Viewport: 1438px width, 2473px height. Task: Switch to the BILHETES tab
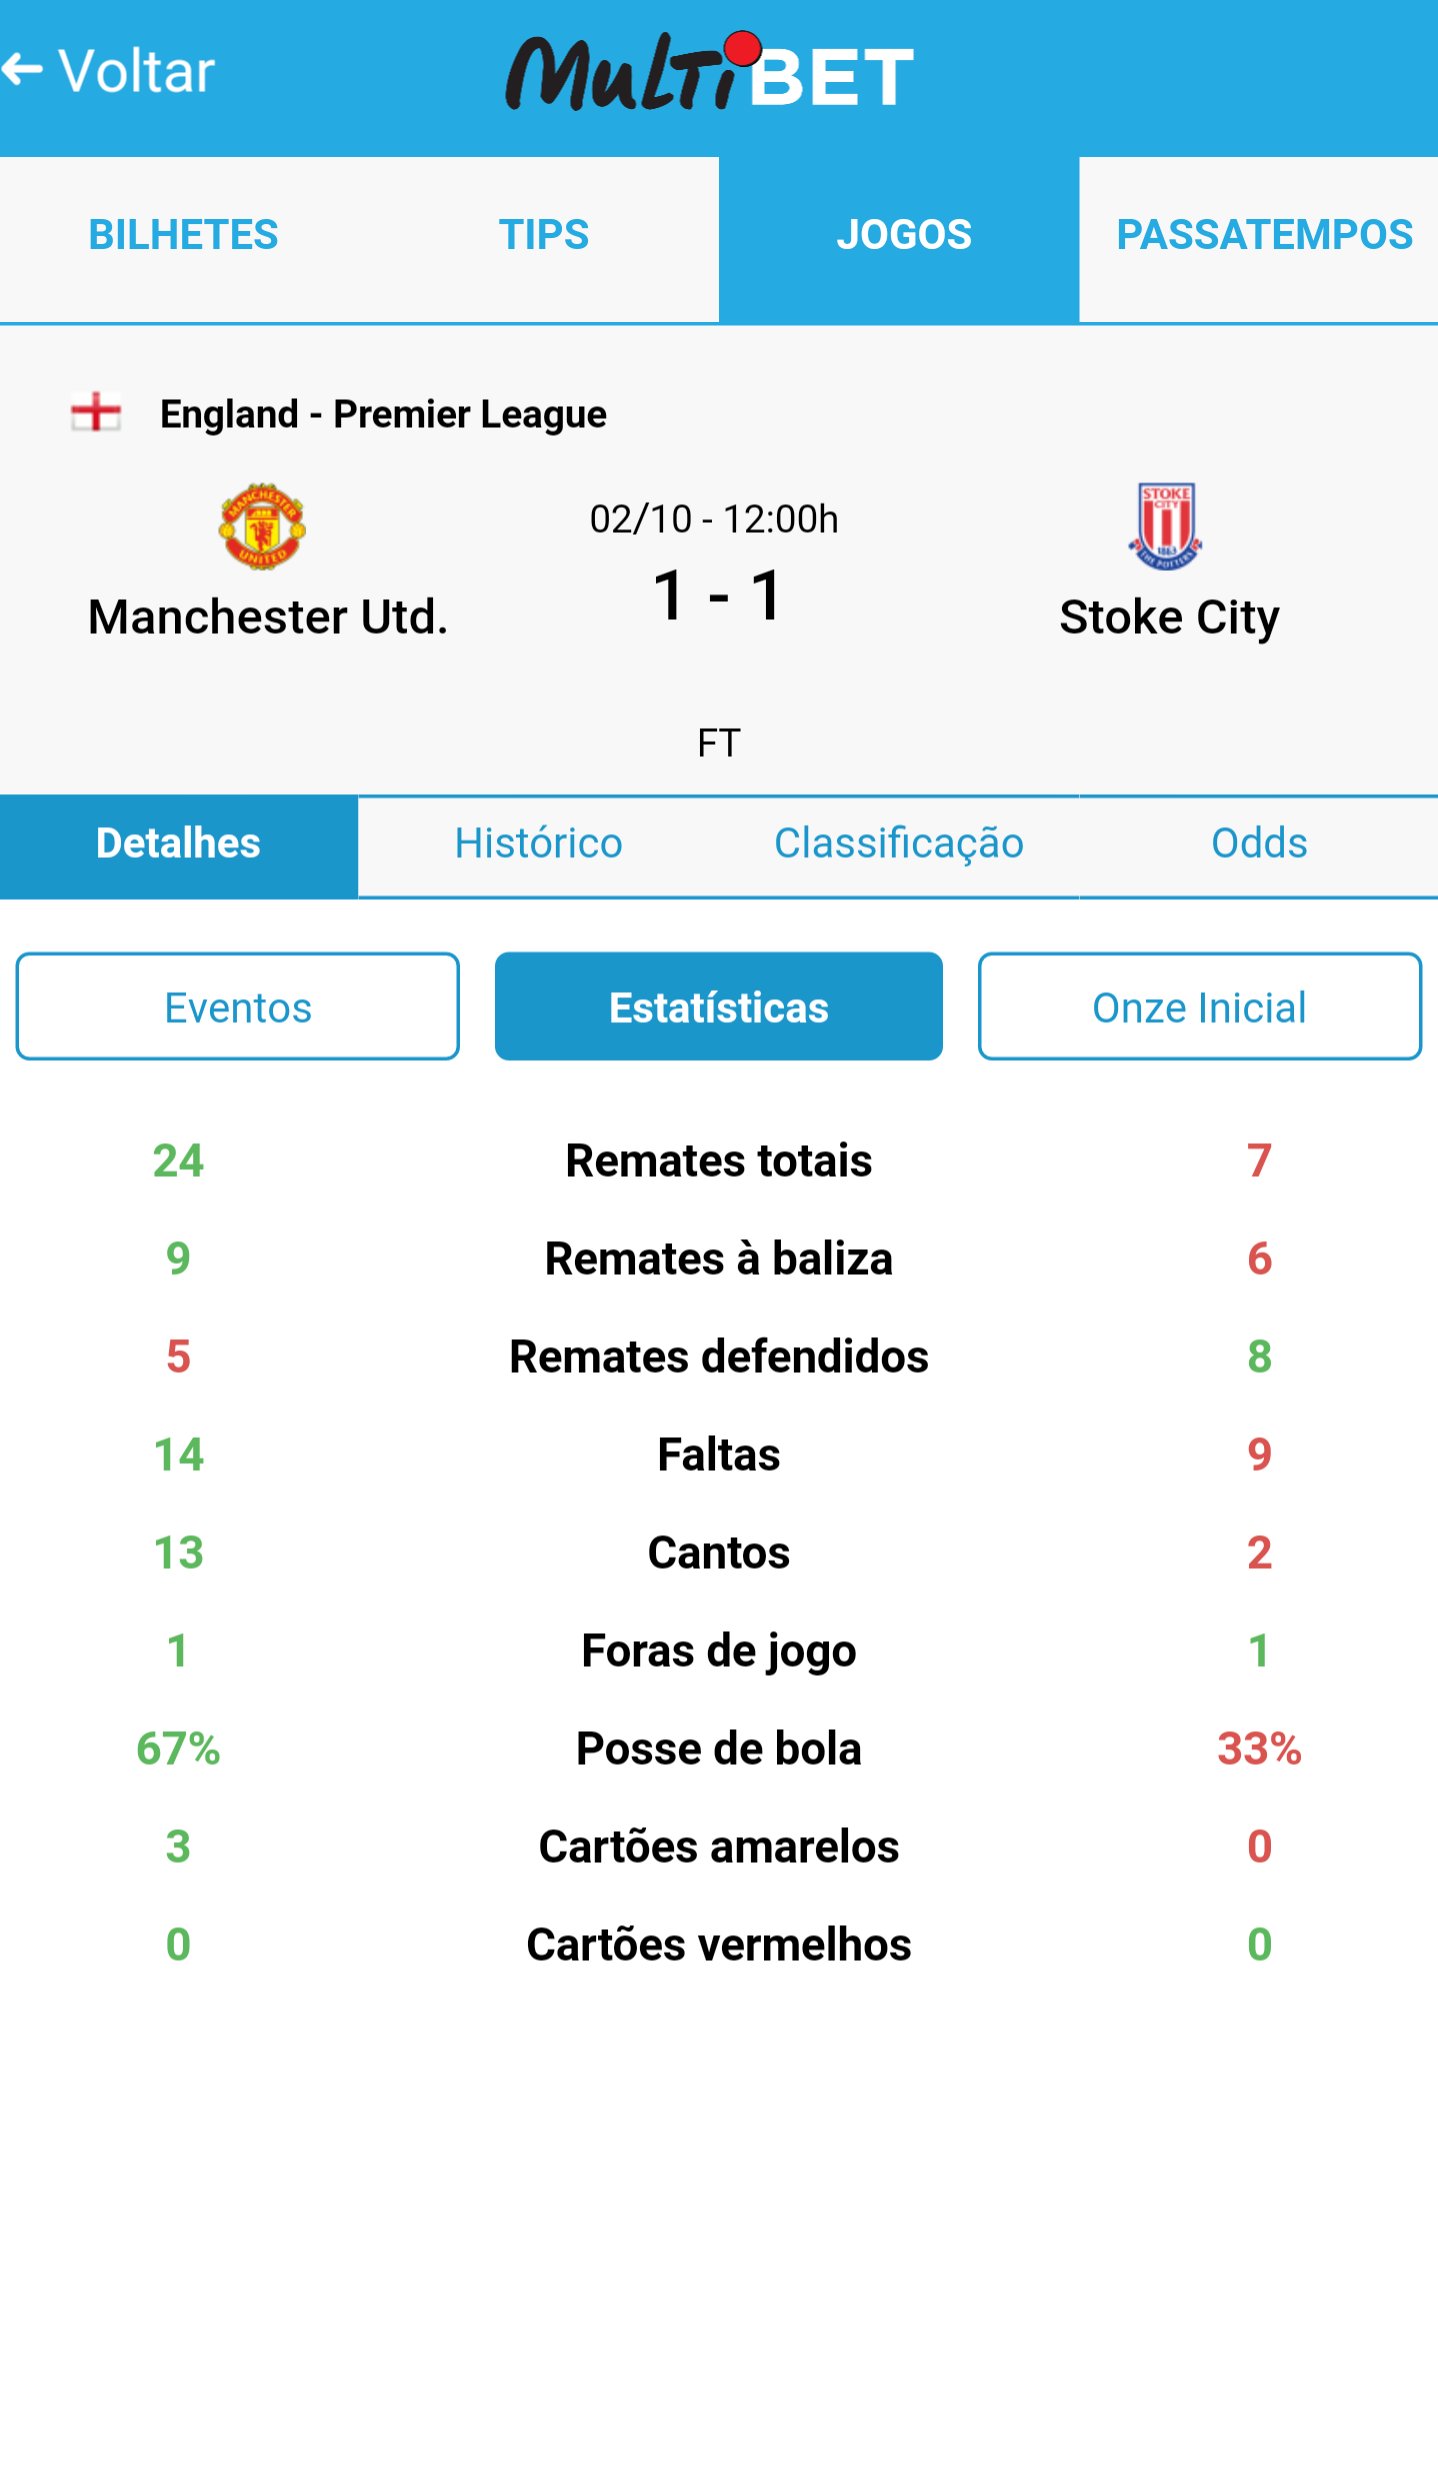pyautogui.click(x=183, y=236)
